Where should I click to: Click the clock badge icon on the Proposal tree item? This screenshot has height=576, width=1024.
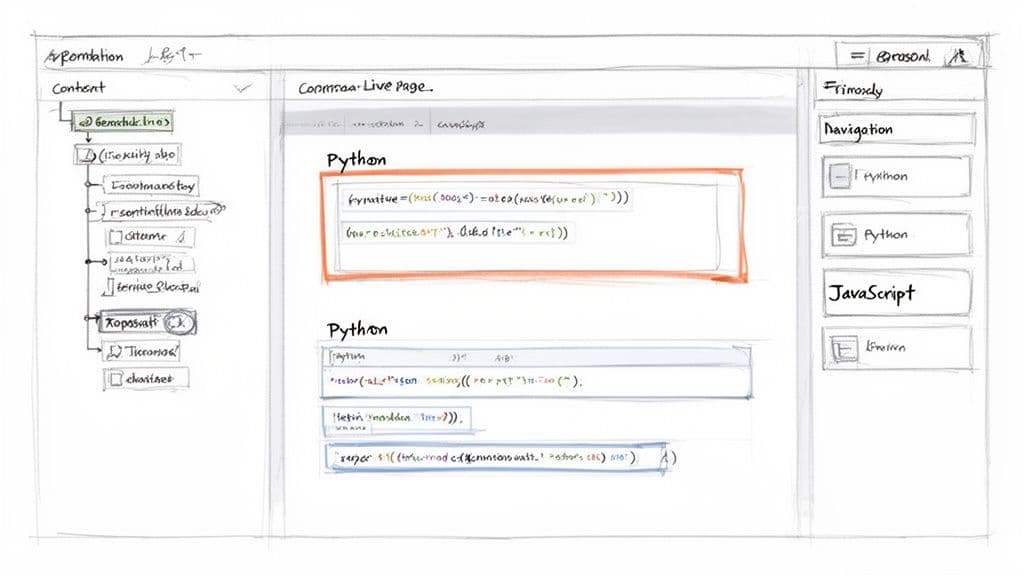click(x=178, y=322)
